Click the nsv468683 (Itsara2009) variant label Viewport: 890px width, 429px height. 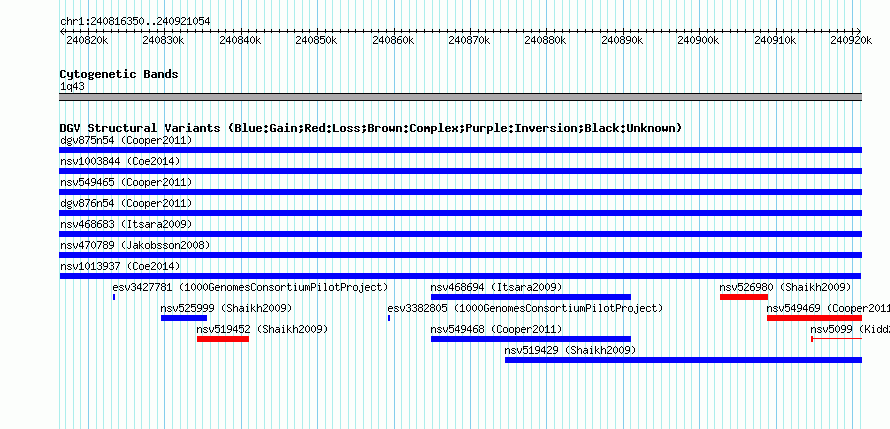pos(126,224)
